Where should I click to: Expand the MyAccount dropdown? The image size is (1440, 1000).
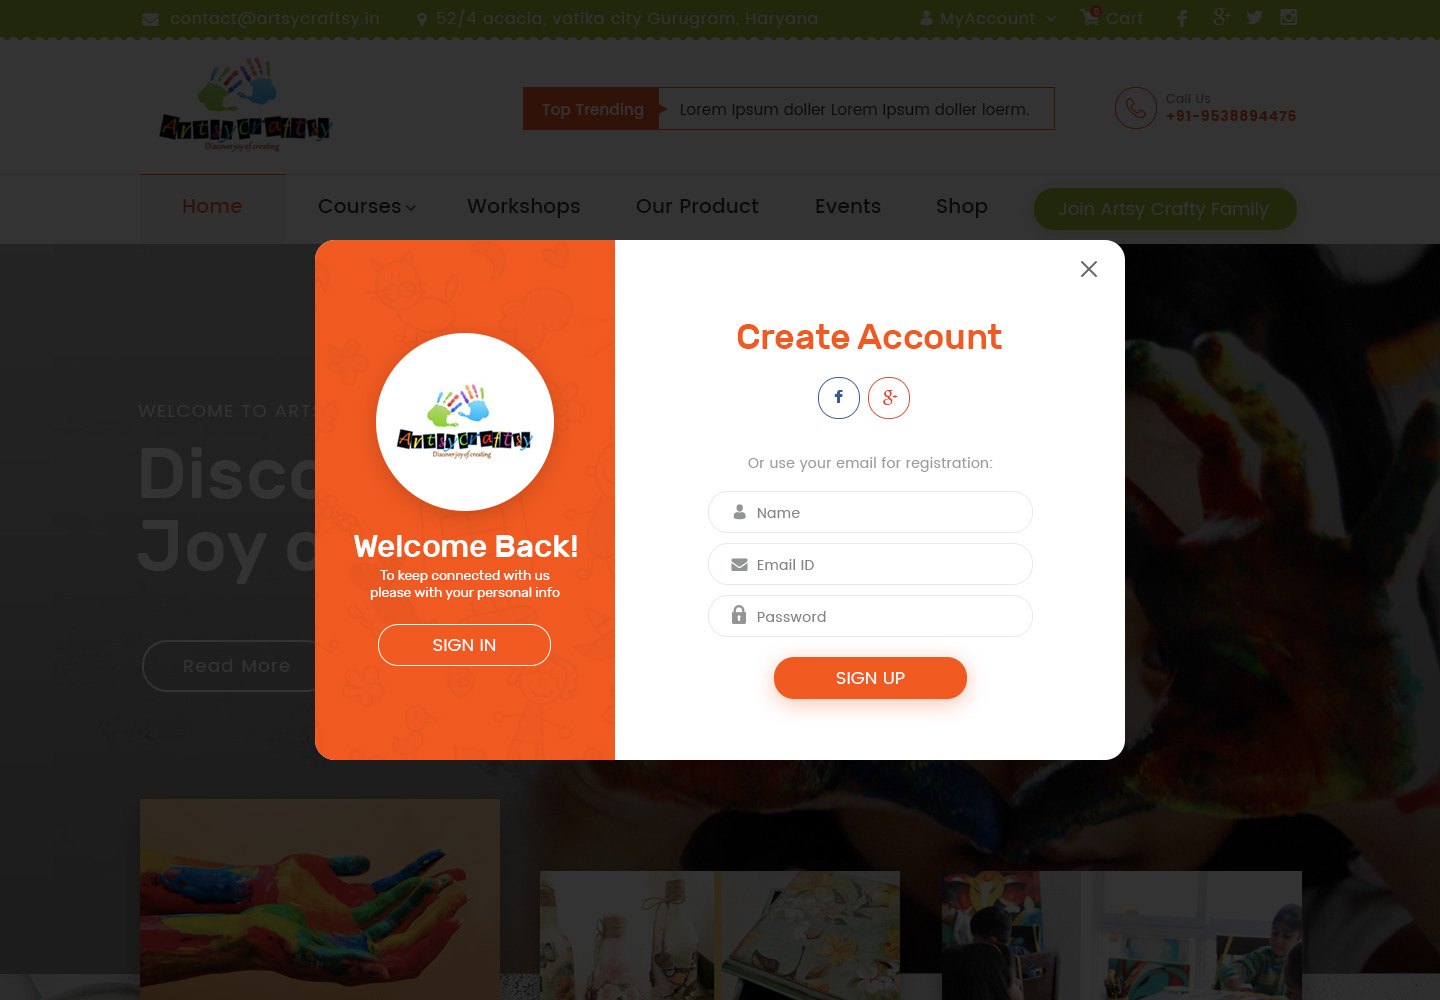pyautogui.click(x=987, y=18)
